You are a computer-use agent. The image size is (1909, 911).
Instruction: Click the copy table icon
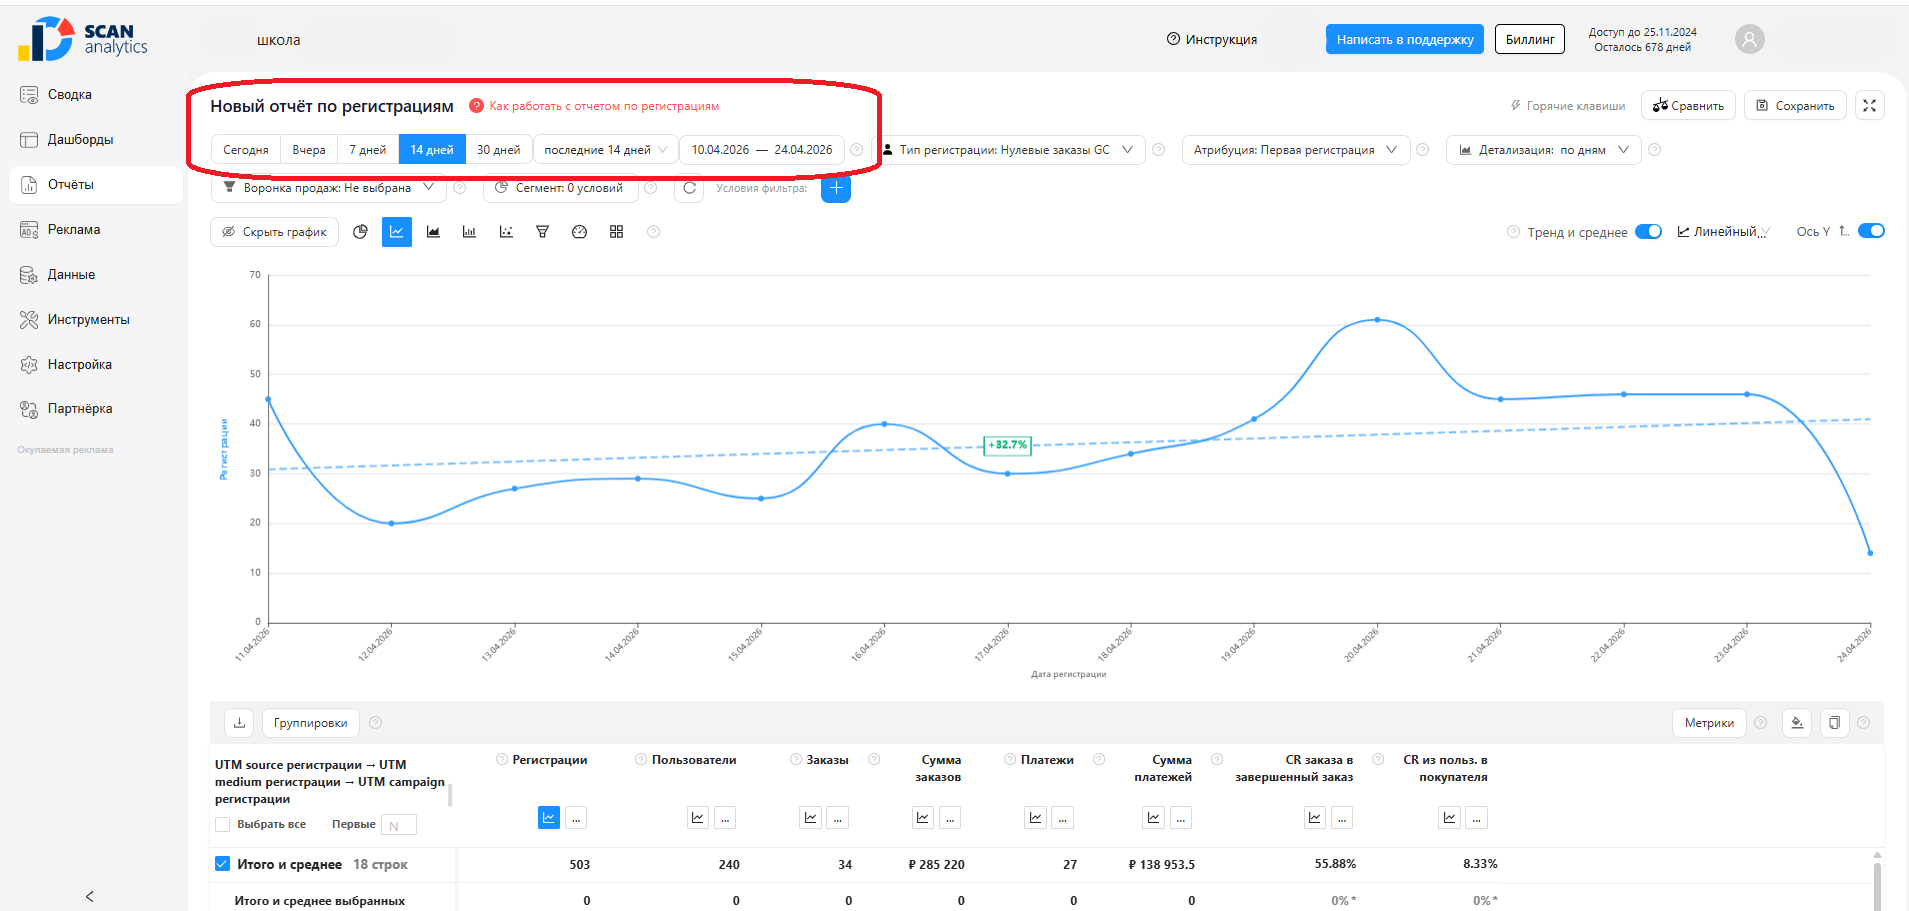coord(1834,723)
